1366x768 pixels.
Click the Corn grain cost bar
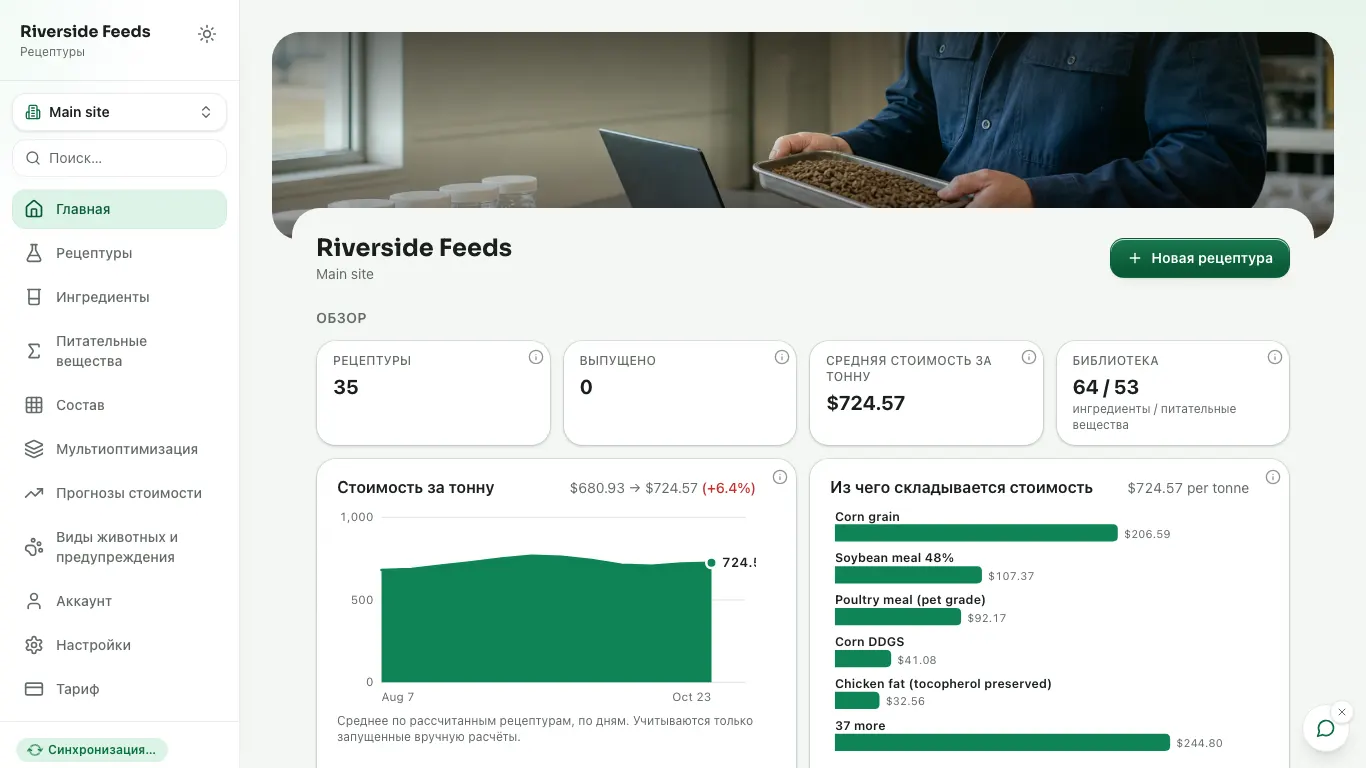(976, 533)
